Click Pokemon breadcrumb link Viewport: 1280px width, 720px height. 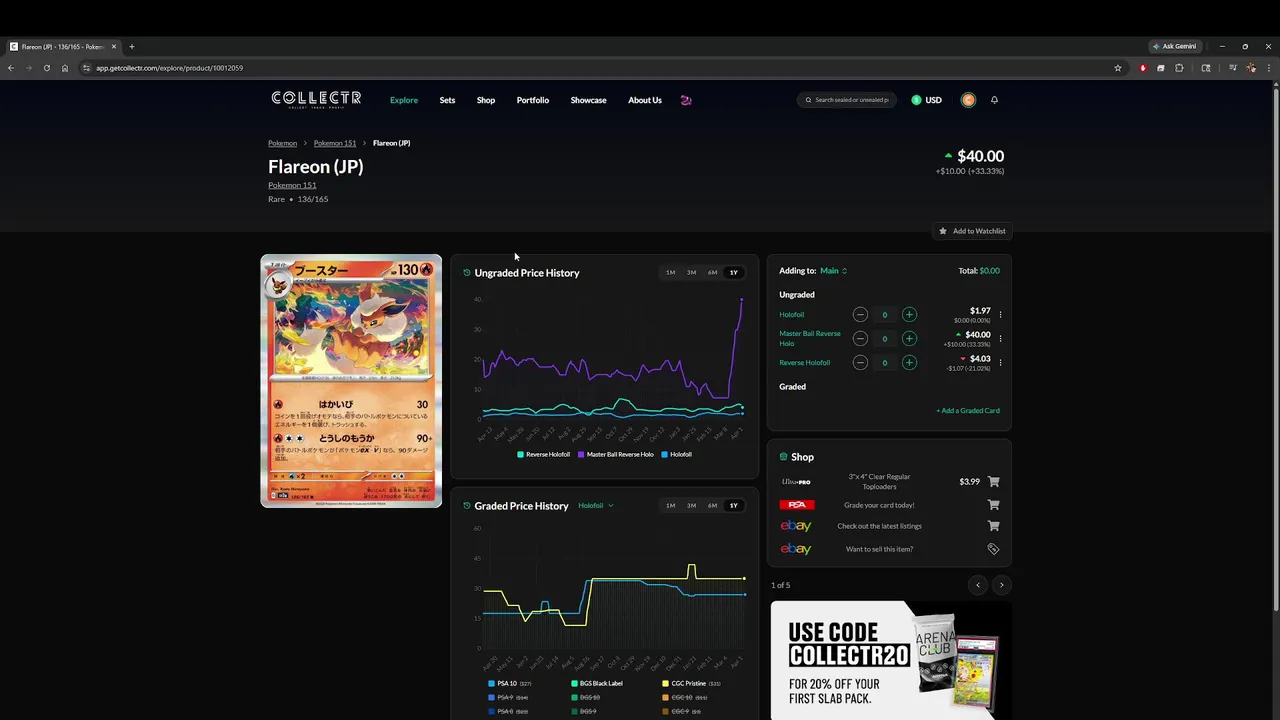[x=282, y=143]
